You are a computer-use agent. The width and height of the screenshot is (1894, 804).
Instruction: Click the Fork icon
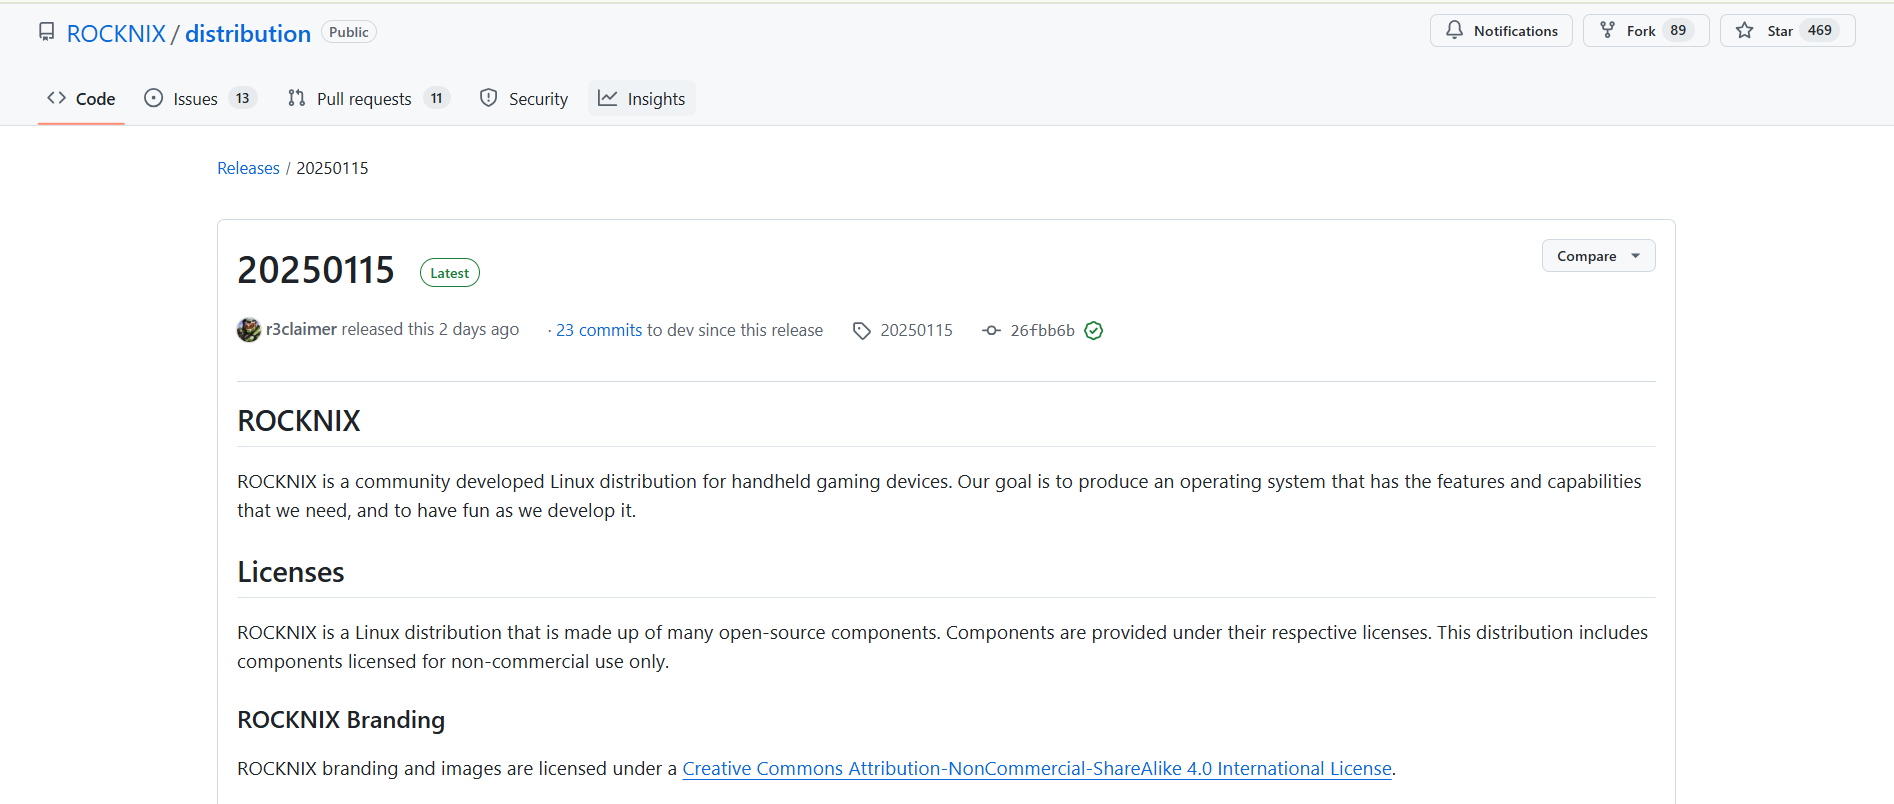[x=1607, y=30]
